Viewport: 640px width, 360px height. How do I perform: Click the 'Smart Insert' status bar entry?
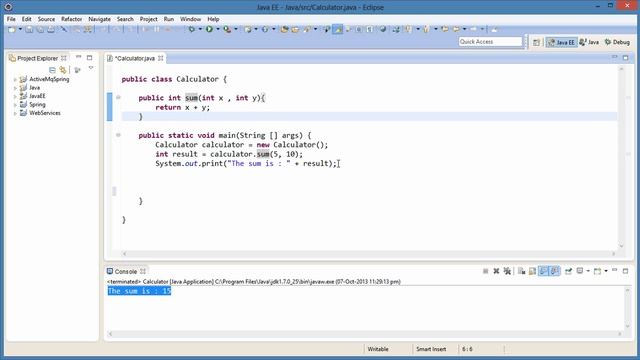pos(431,349)
